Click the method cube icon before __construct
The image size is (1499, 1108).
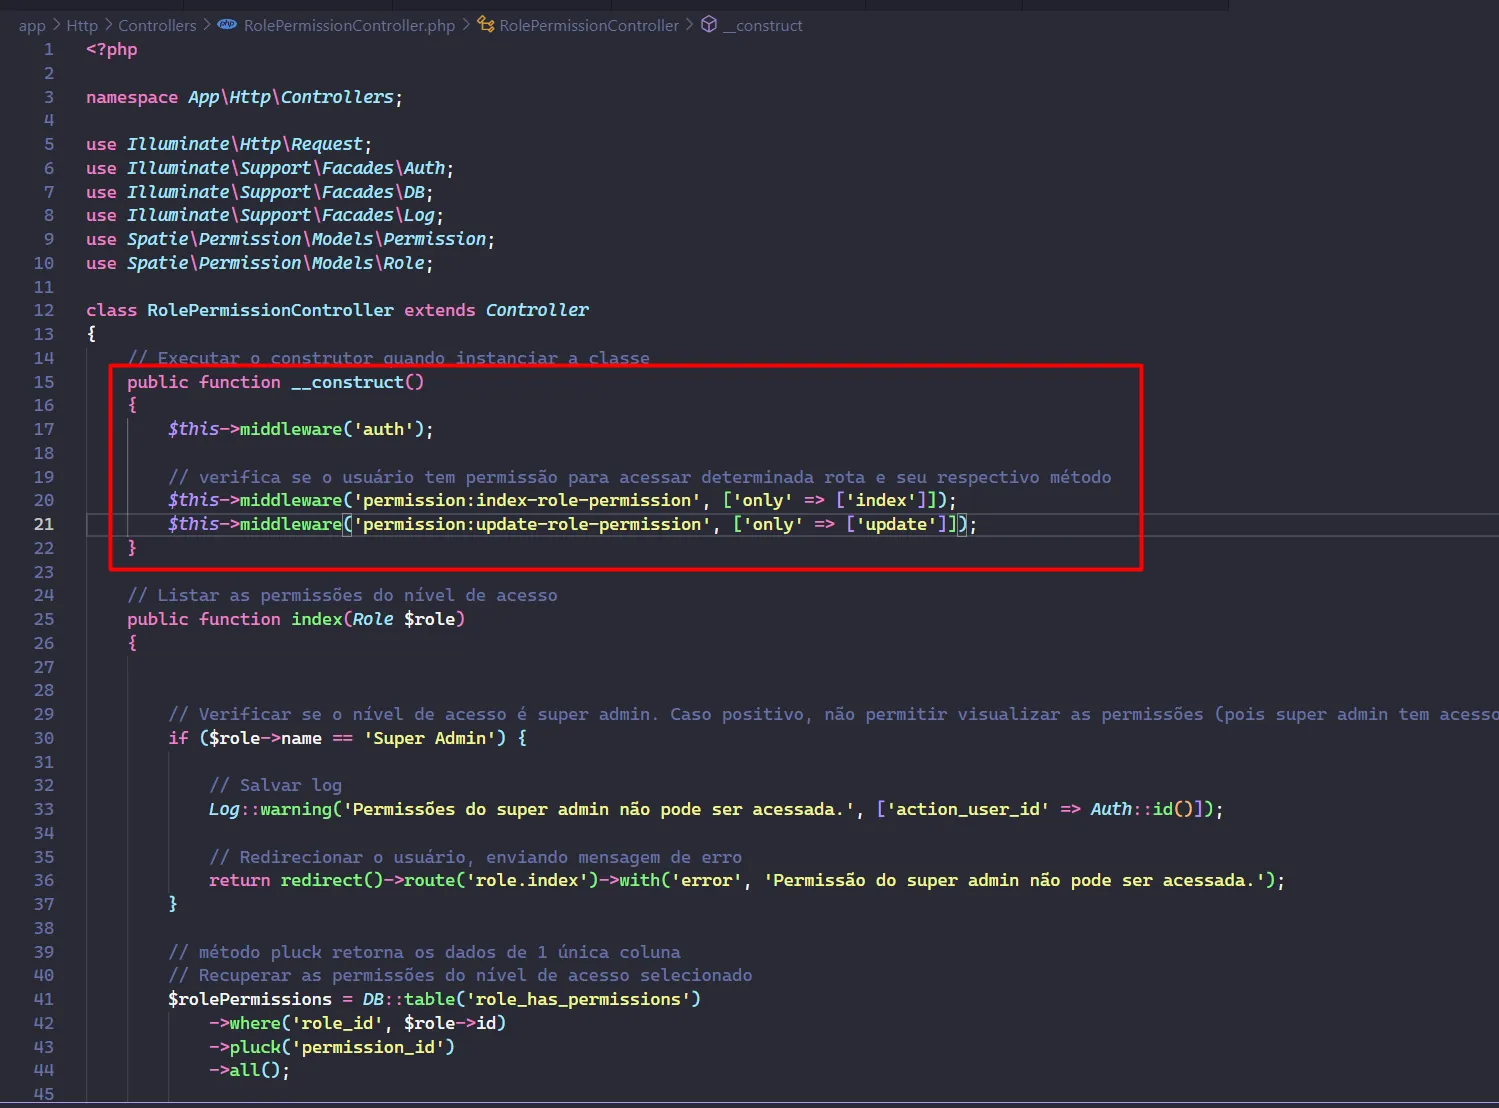click(x=709, y=25)
